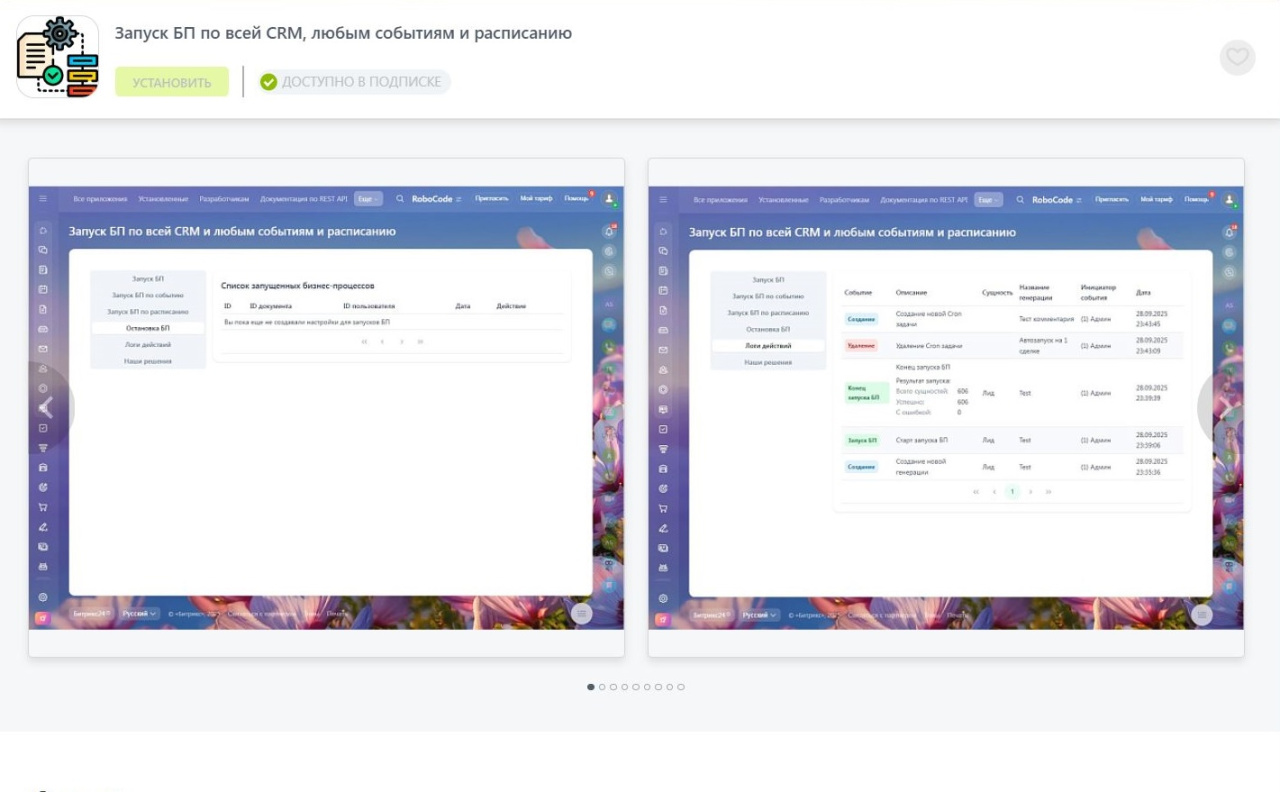
Task: Open the user profile avatar icon top-right
Action: 610,198
